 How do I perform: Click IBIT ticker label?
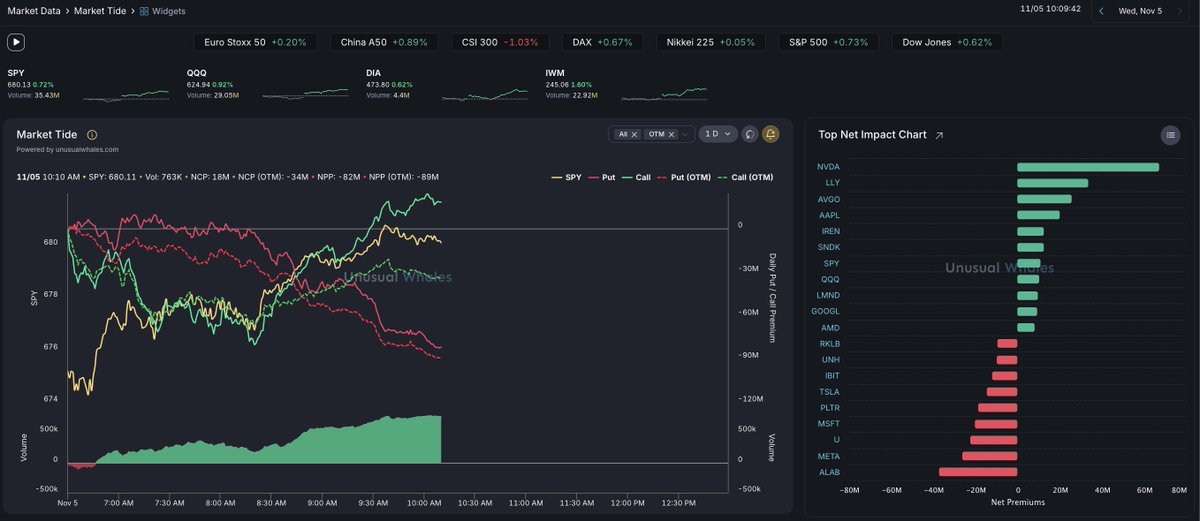(x=832, y=376)
